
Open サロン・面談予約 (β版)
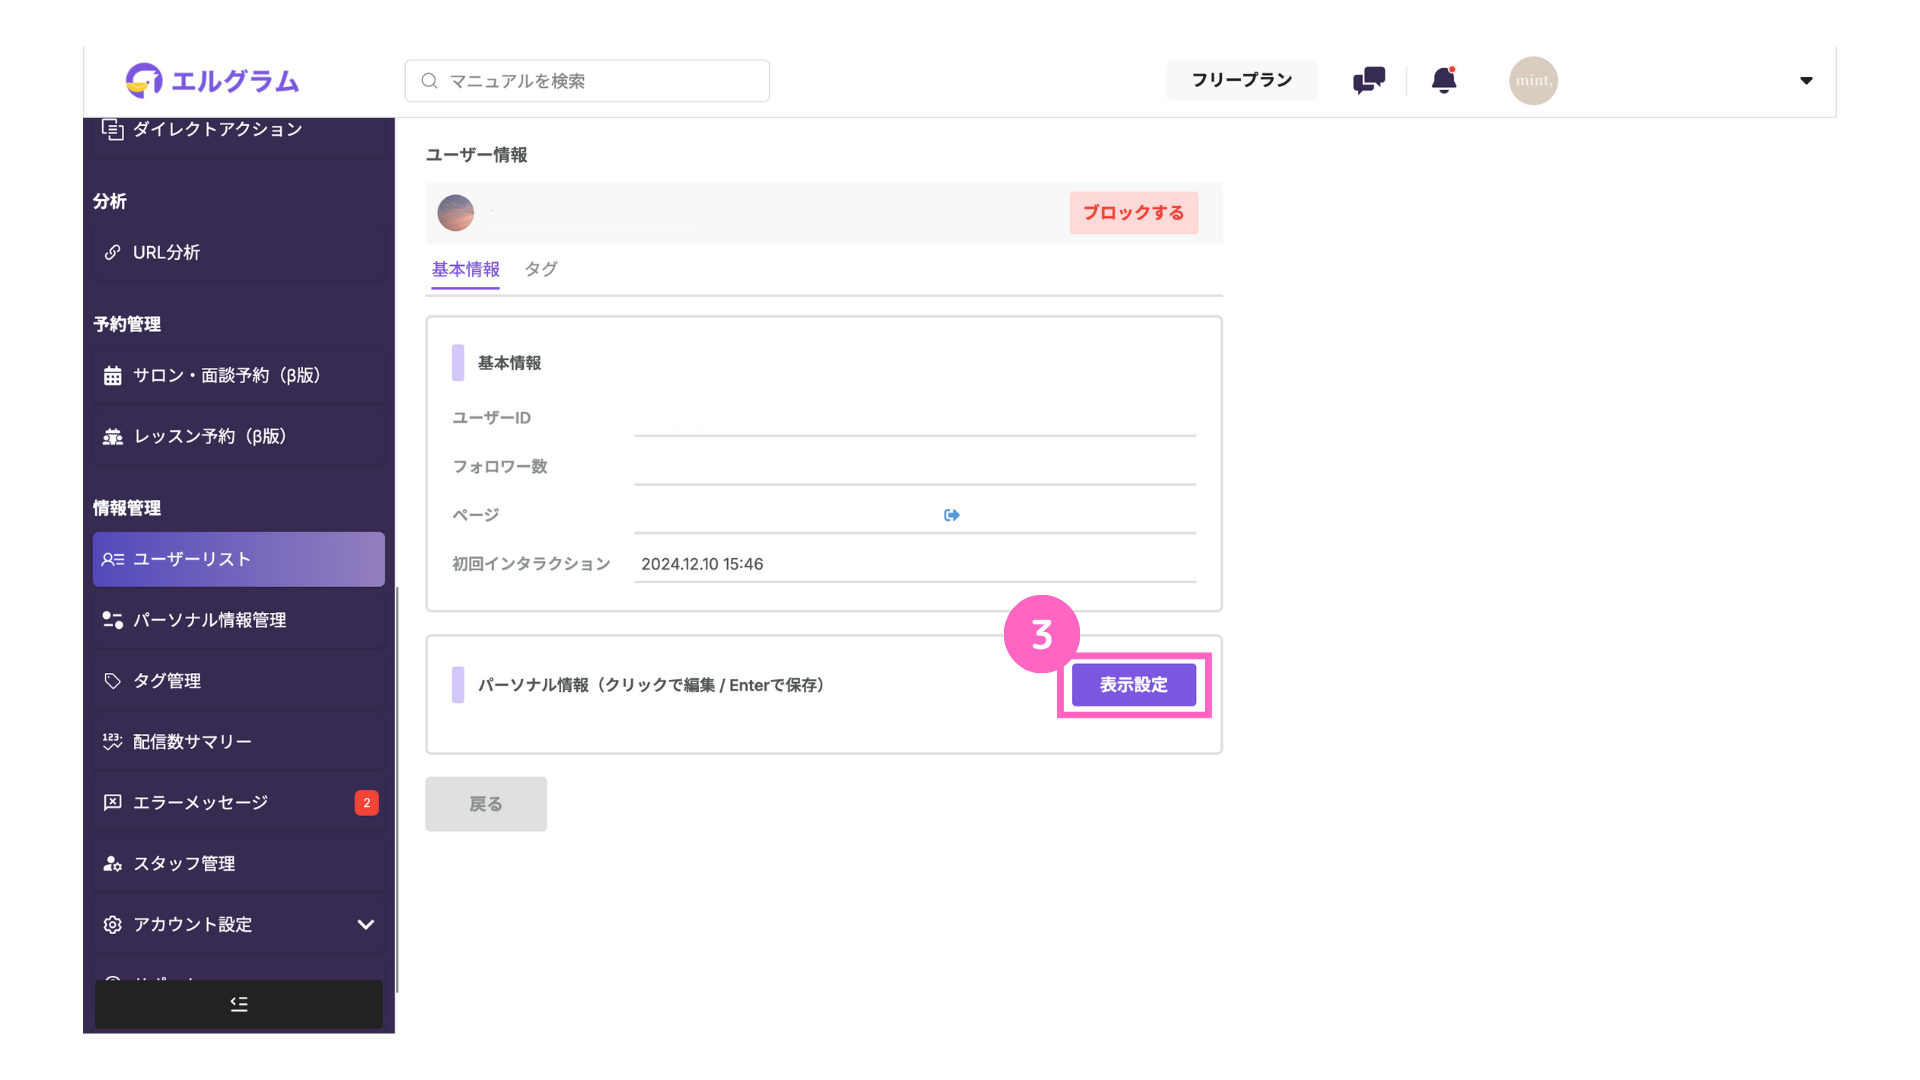(239, 376)
